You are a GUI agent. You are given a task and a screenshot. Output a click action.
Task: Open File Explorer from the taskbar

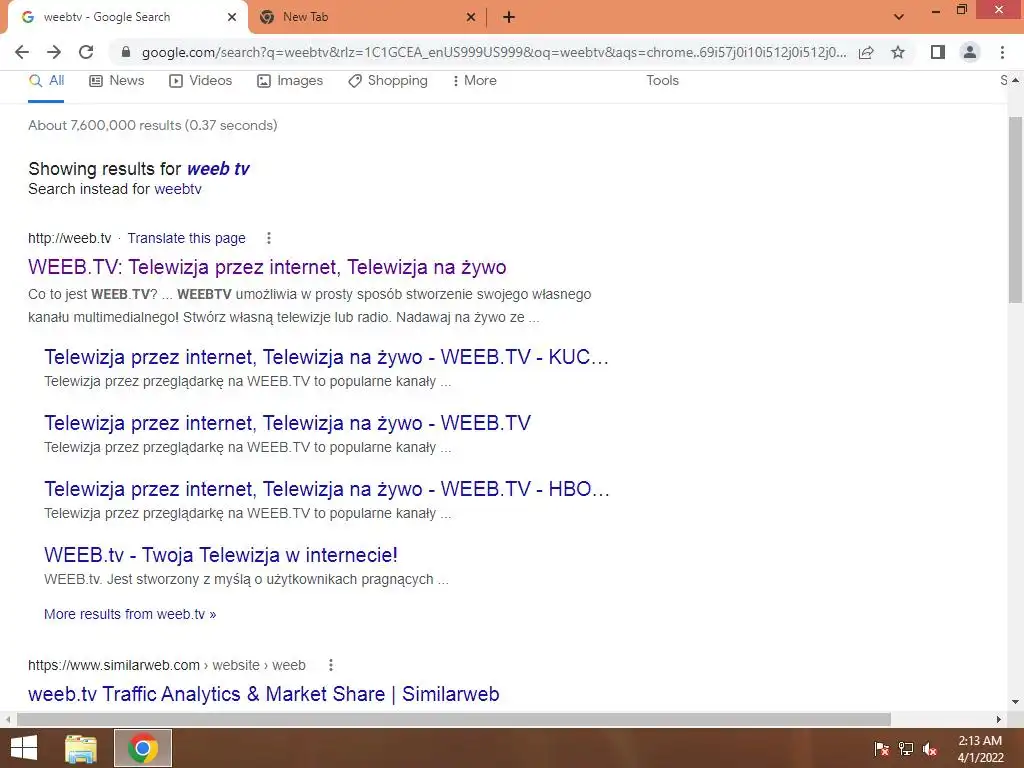point(81,748)
